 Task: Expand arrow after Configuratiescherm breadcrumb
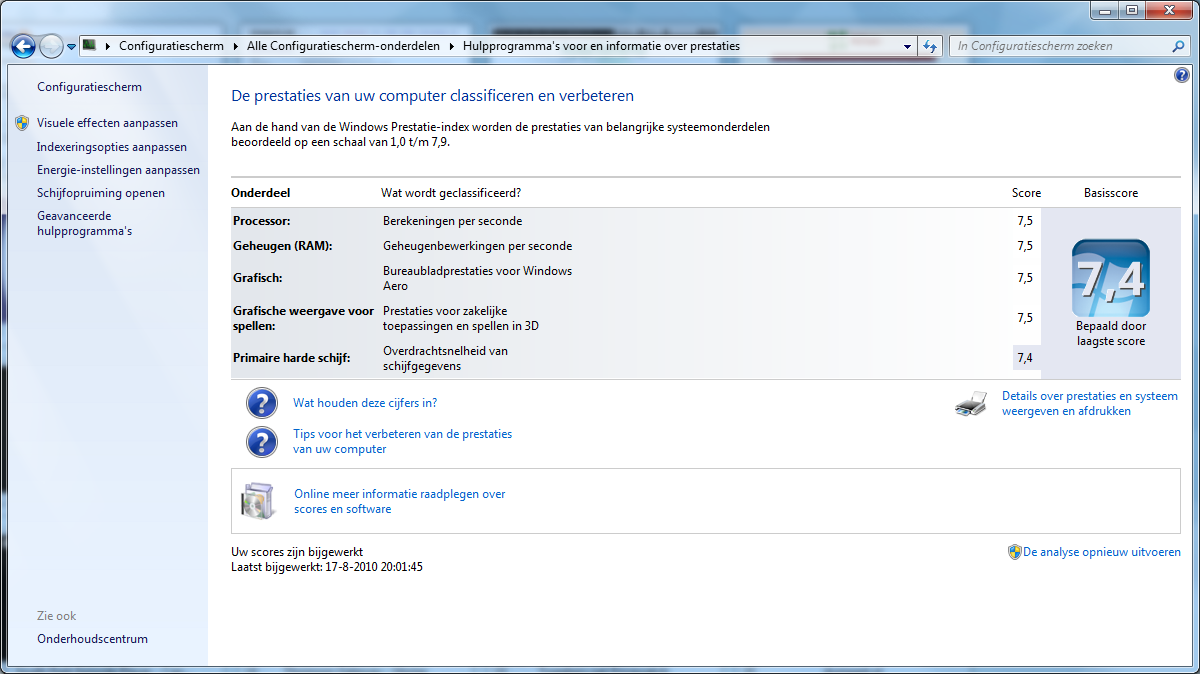[235, 46]
